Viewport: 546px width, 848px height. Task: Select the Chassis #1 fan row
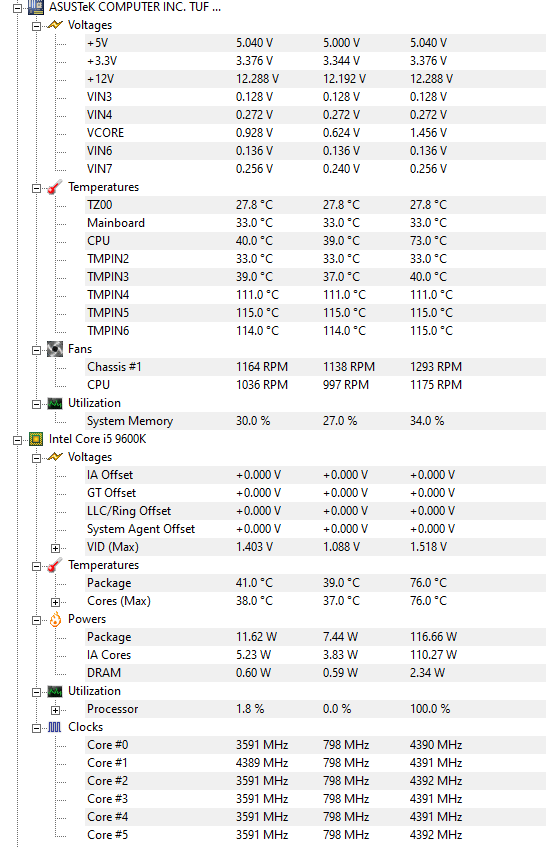pyautogui.click(x=315, y=367)
